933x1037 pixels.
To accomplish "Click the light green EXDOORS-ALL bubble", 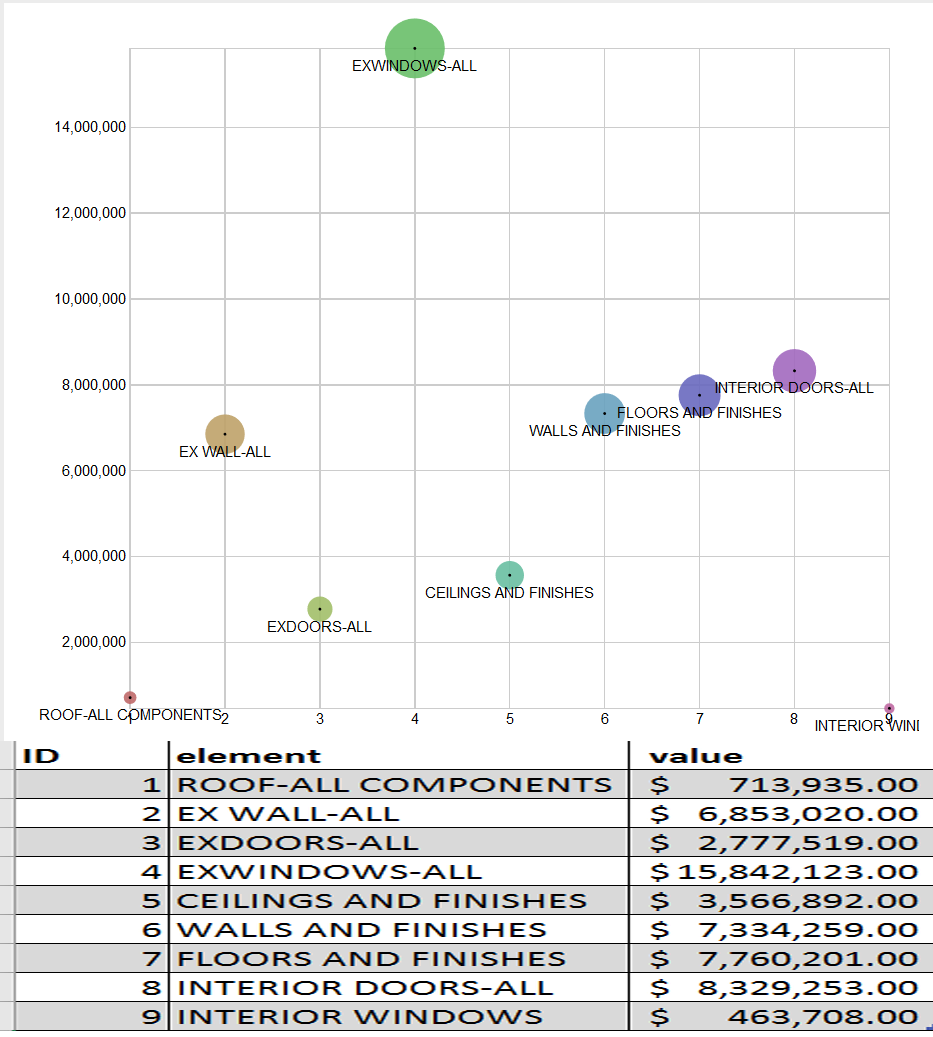I will [x=320, y=609].
